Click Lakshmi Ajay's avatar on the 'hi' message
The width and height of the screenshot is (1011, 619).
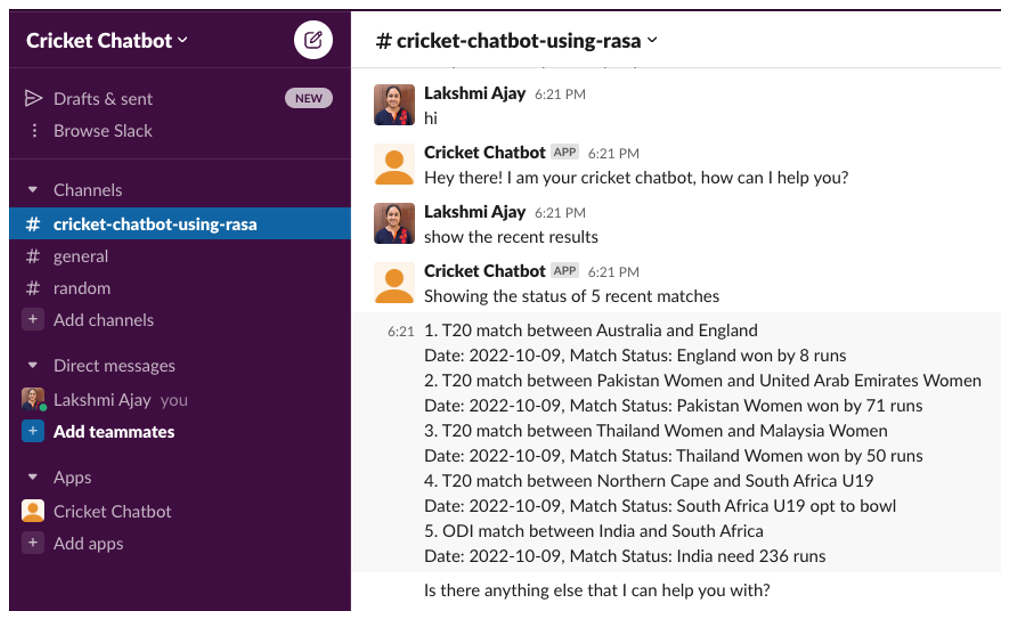[394, 105]
